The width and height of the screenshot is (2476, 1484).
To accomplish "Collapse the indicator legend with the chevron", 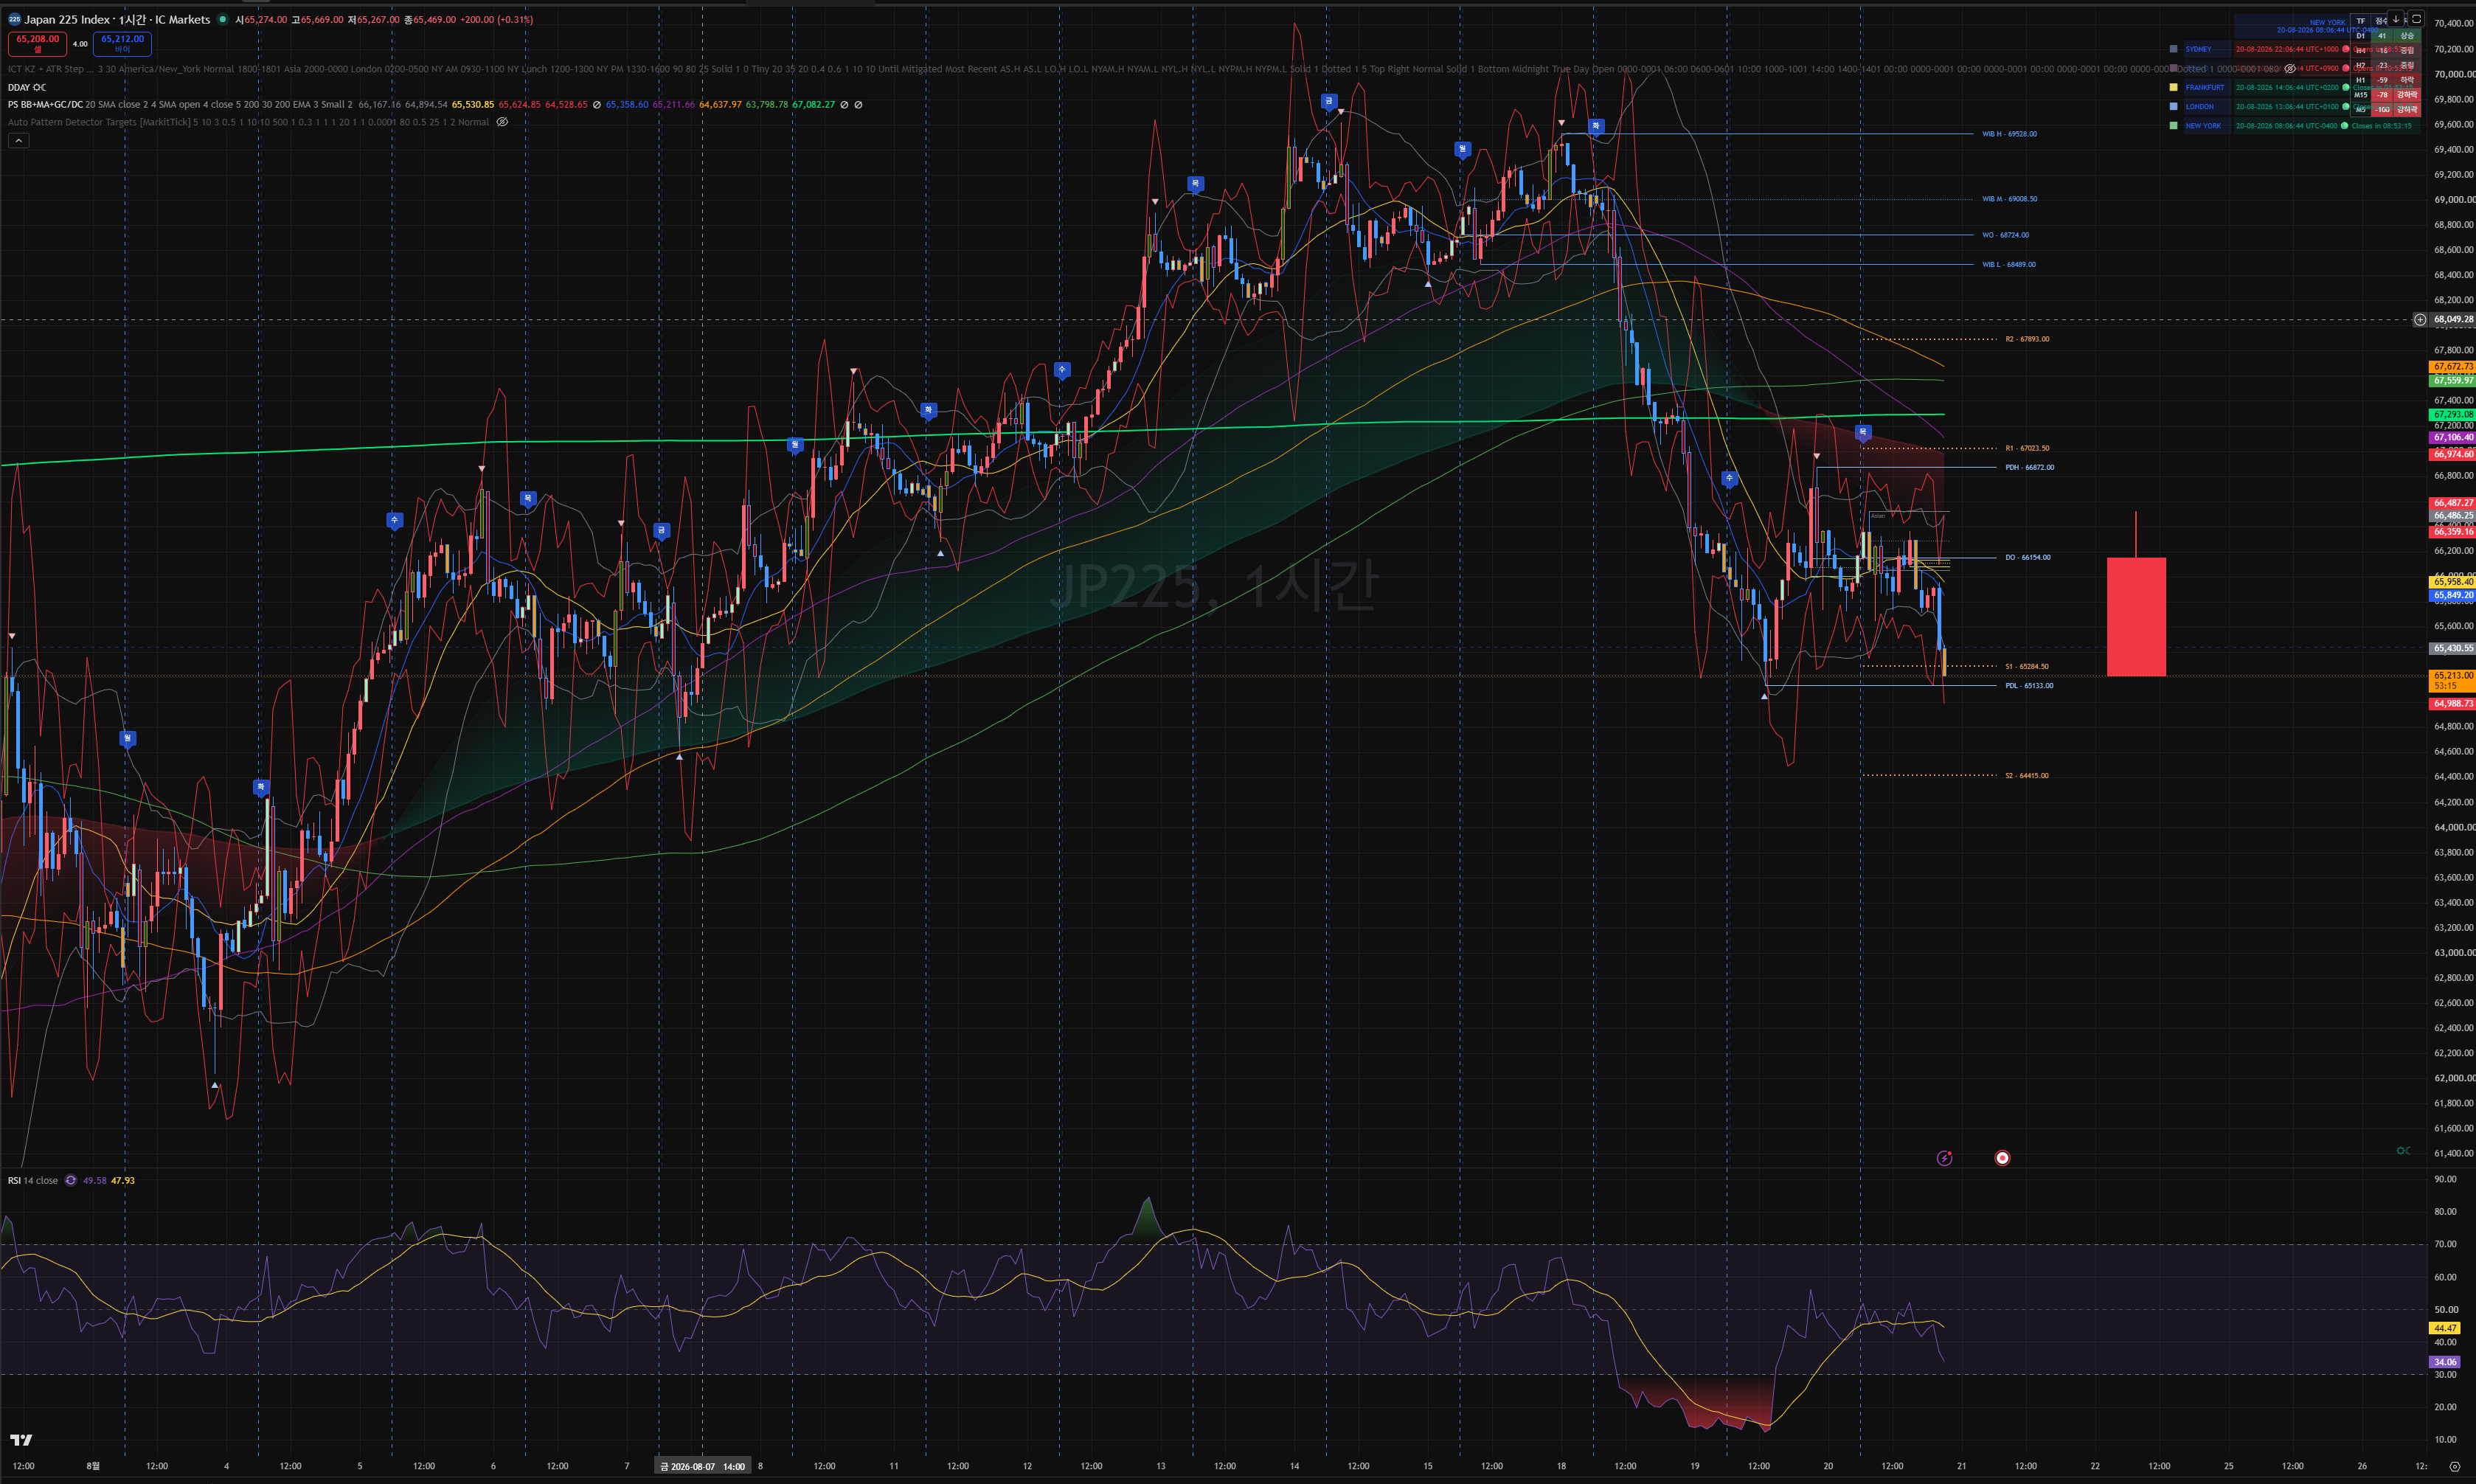I will [x=18, y=141].
